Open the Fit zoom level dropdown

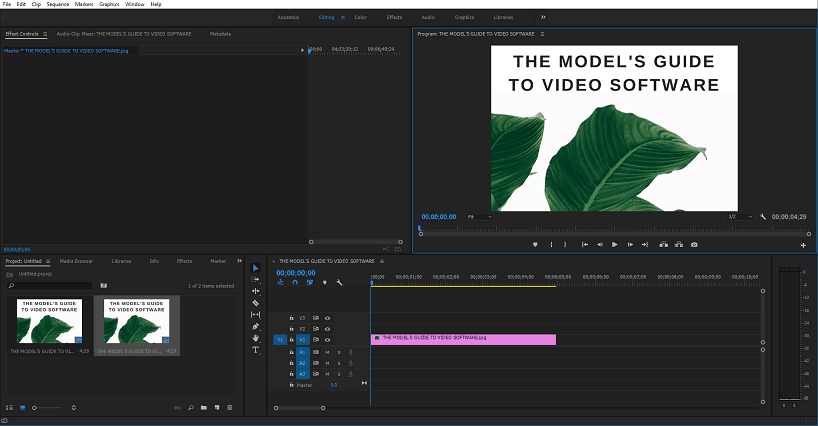[x=480, y=216]
